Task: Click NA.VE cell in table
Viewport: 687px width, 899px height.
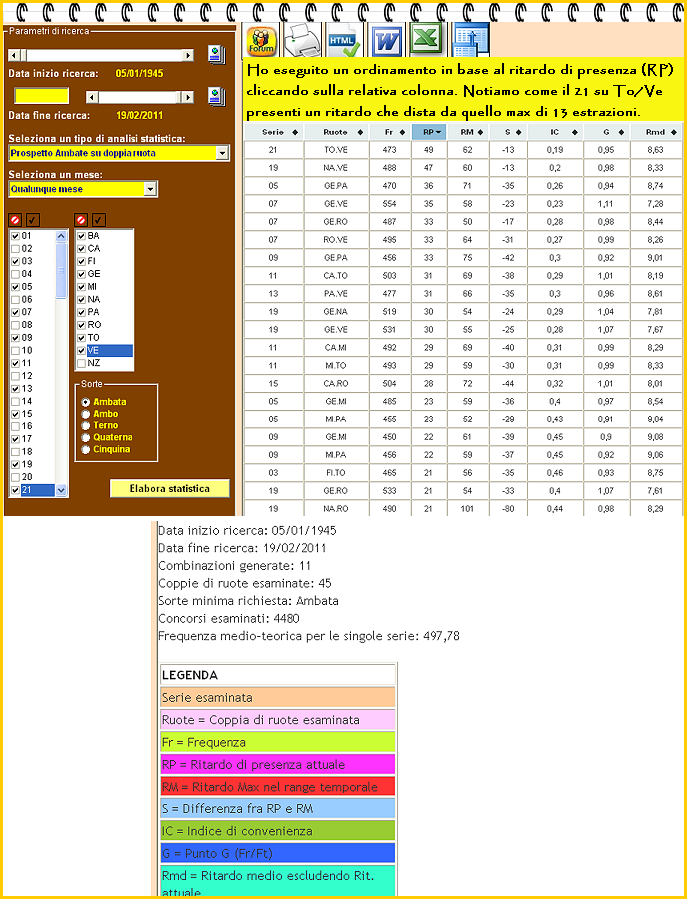Action: point(336,168)
